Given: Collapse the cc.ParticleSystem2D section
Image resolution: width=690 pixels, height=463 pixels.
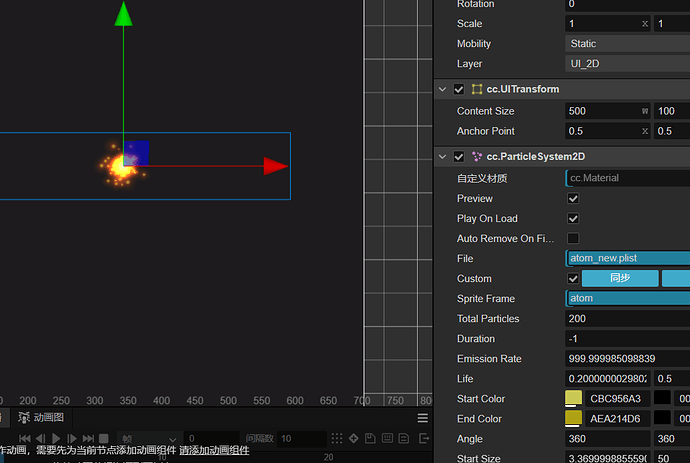Looking at the screenshot, I should click(443, 157).
